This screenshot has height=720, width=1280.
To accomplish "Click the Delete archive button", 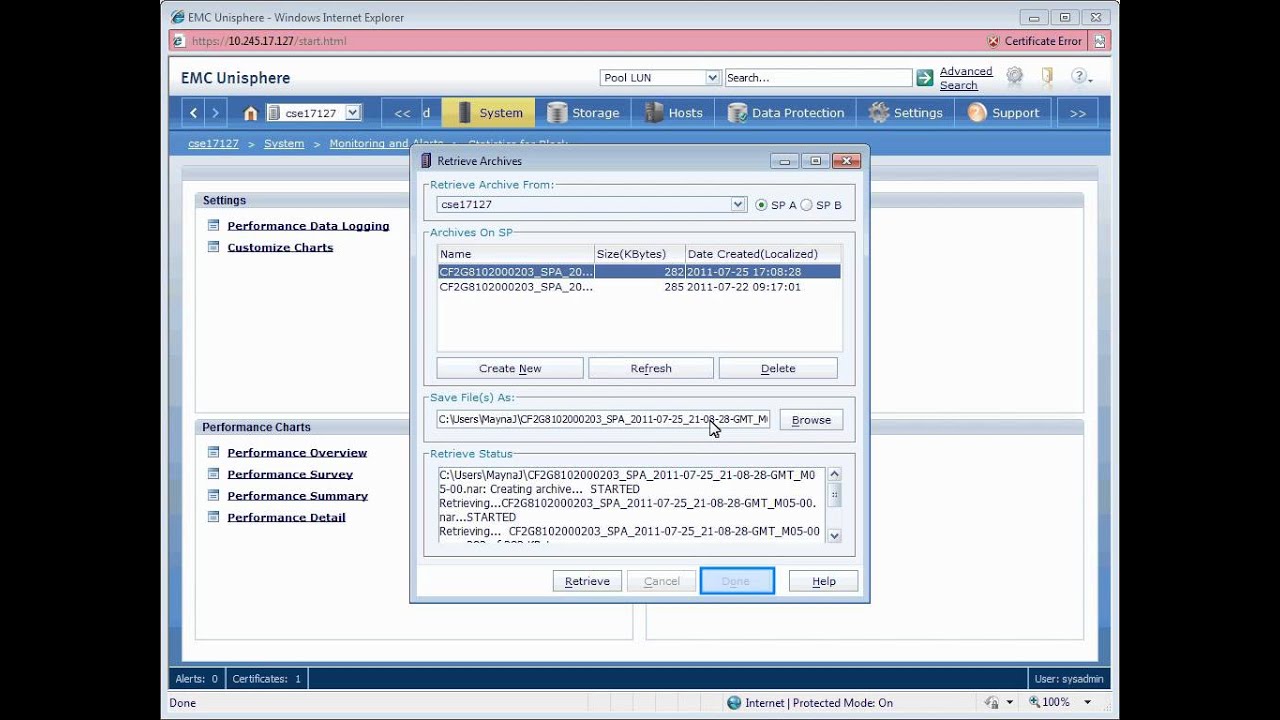I will 778,368.
